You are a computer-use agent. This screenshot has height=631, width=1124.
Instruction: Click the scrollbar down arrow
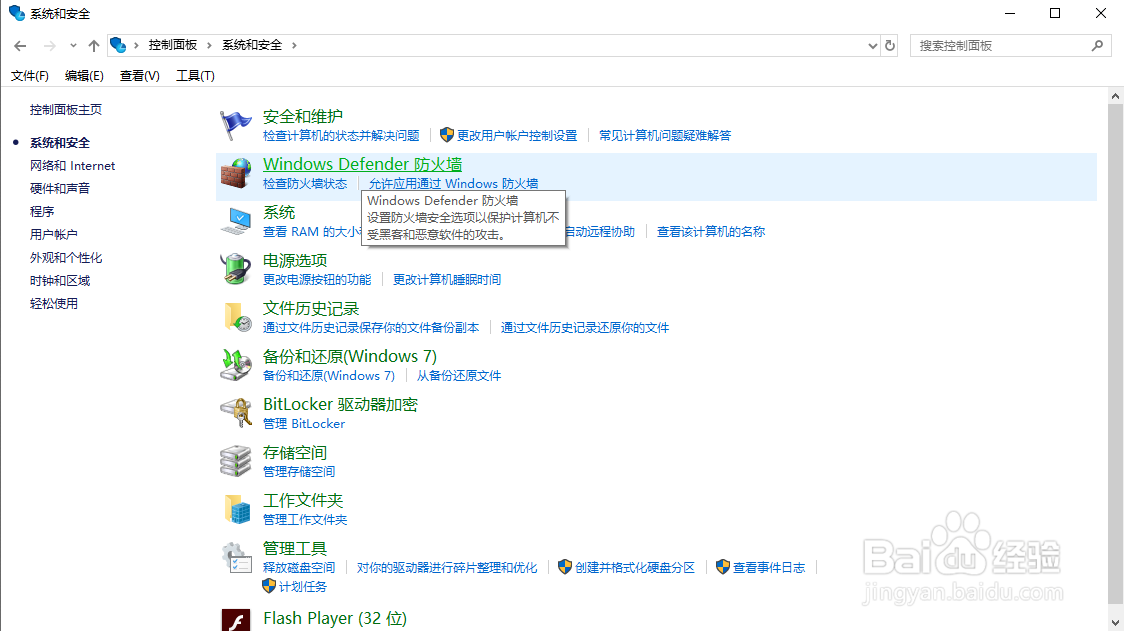[1115, 622]
